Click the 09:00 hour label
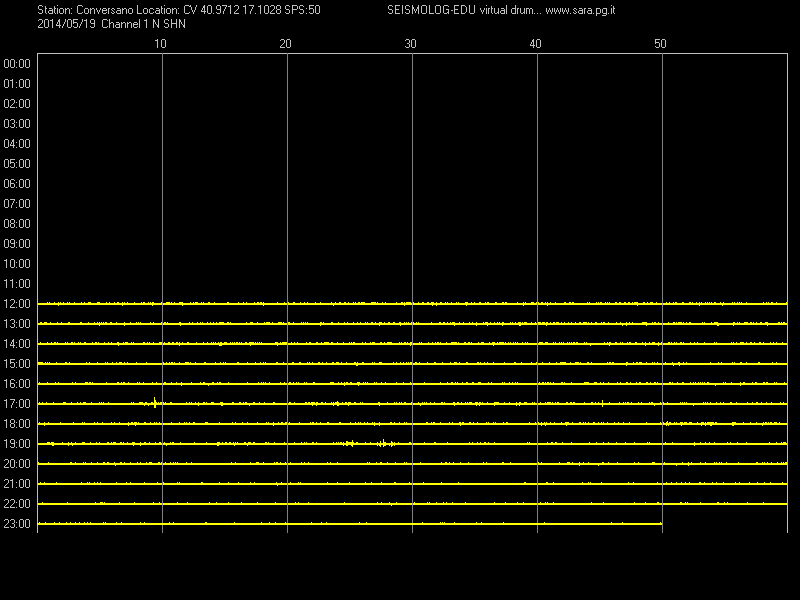This screenshot has height=600, width=800. coord(17,244)
